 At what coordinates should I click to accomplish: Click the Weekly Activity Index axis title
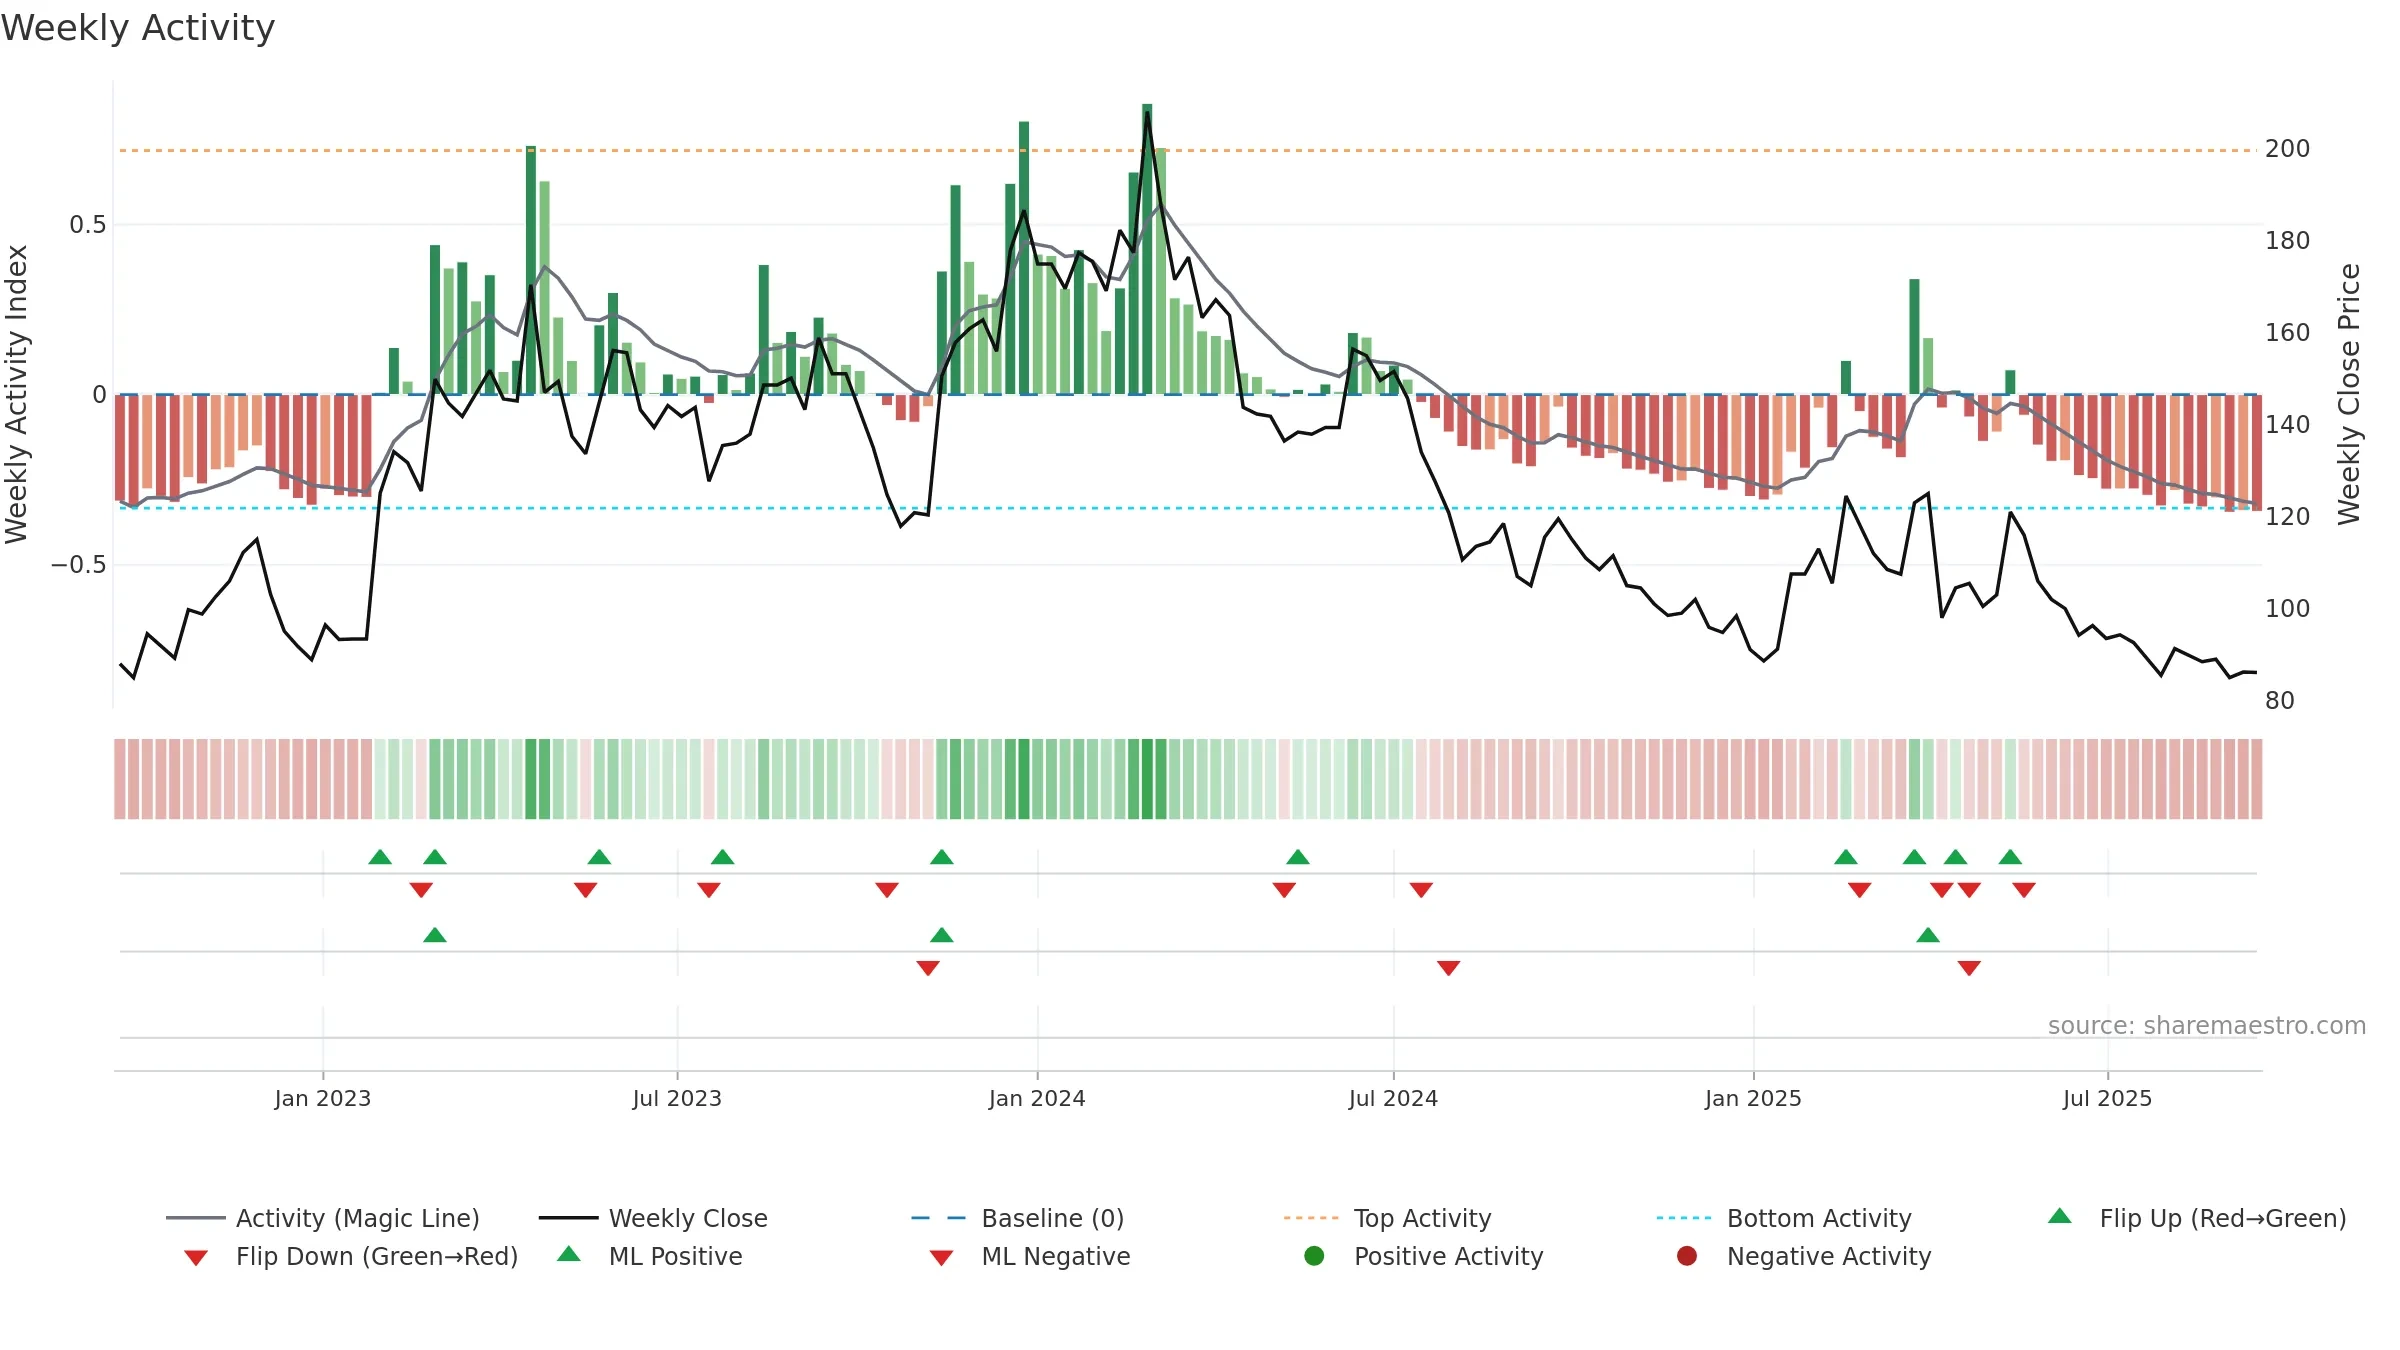pos(16,394)
